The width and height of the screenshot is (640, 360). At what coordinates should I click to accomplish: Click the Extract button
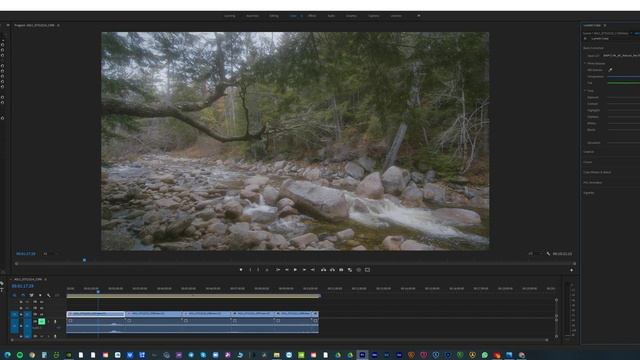tap(332, 270)
